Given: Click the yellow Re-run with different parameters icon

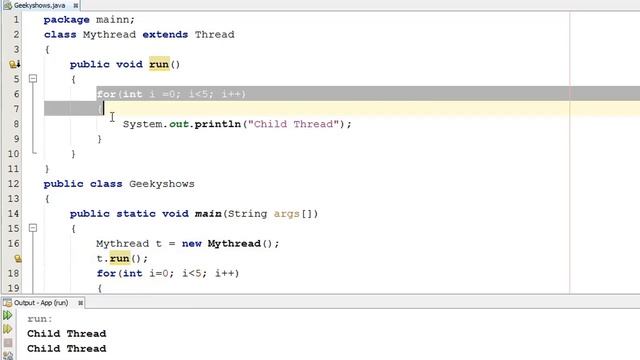Looking at the screenshot, I should [7, 329].
